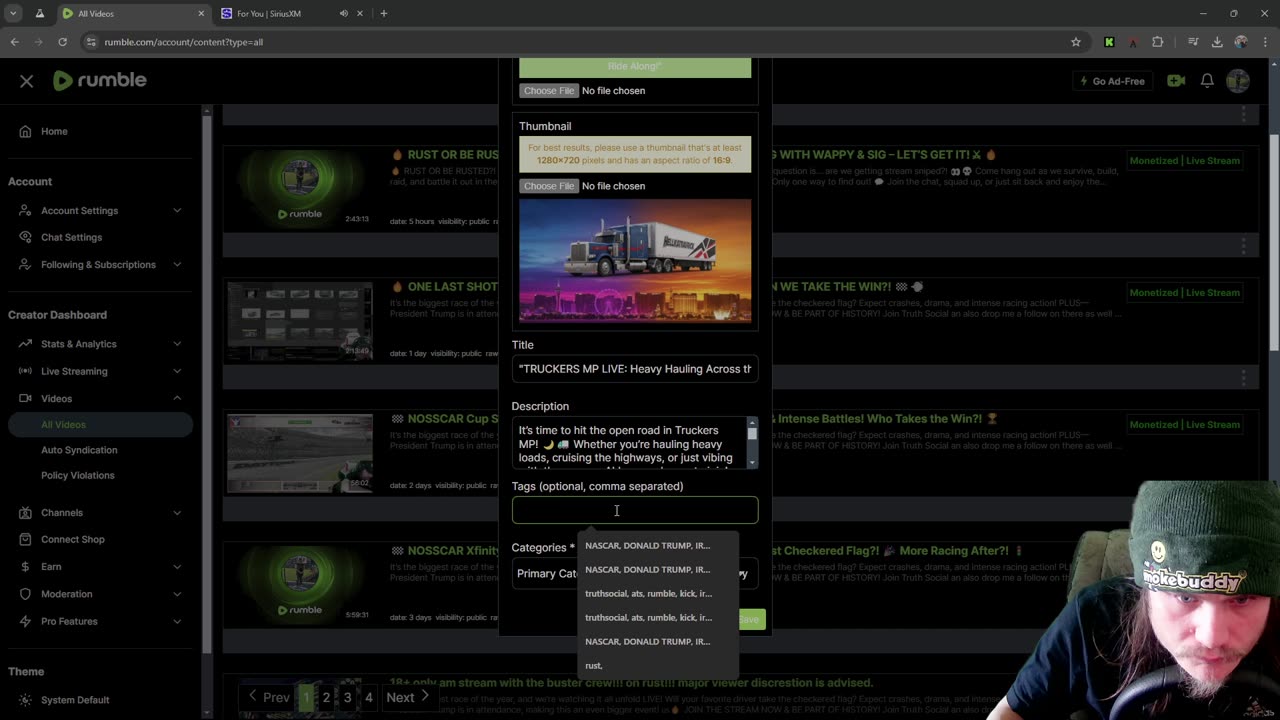Screen dimensions: 1280x720
Task: Click into the Title input field
Action: point(635,369)
